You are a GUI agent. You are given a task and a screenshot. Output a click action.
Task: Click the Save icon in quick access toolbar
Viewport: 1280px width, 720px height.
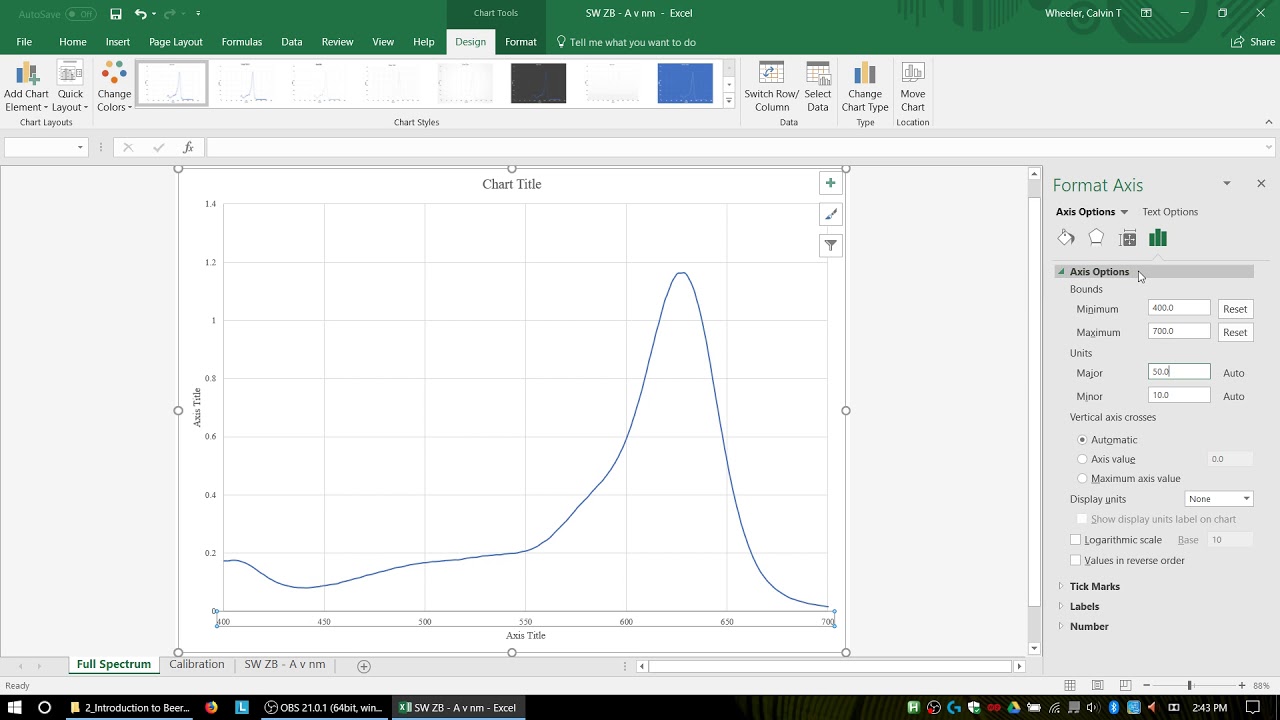tap(116, 14)
